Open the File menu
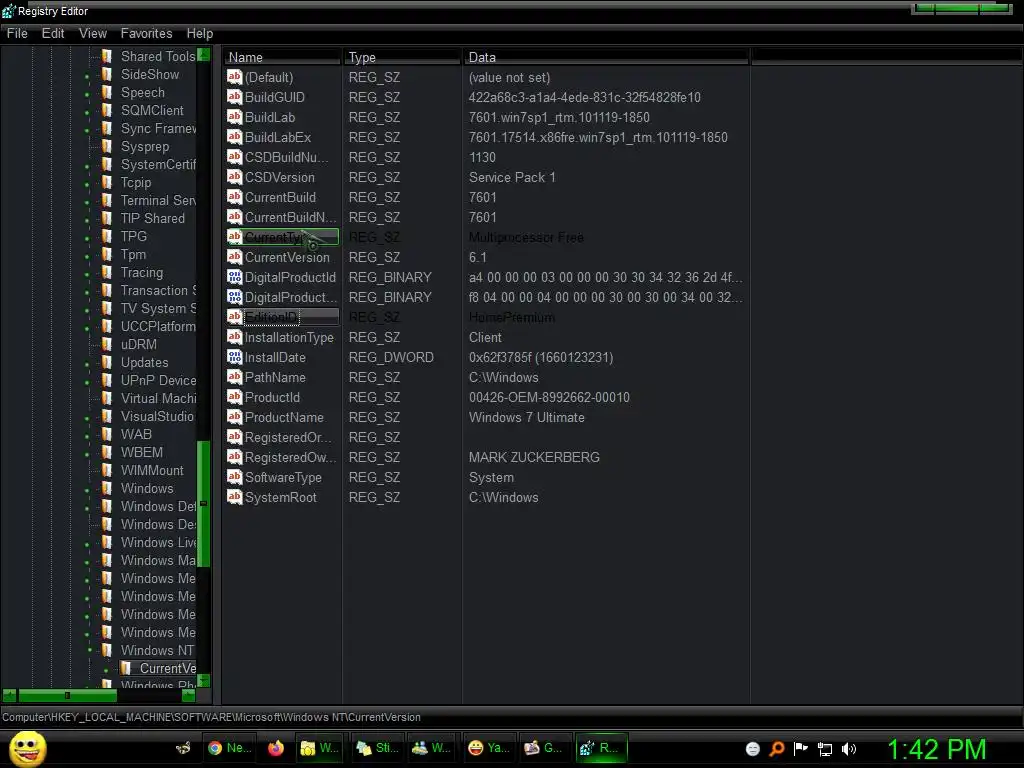 pyautogui.click(x=17, y=33)
